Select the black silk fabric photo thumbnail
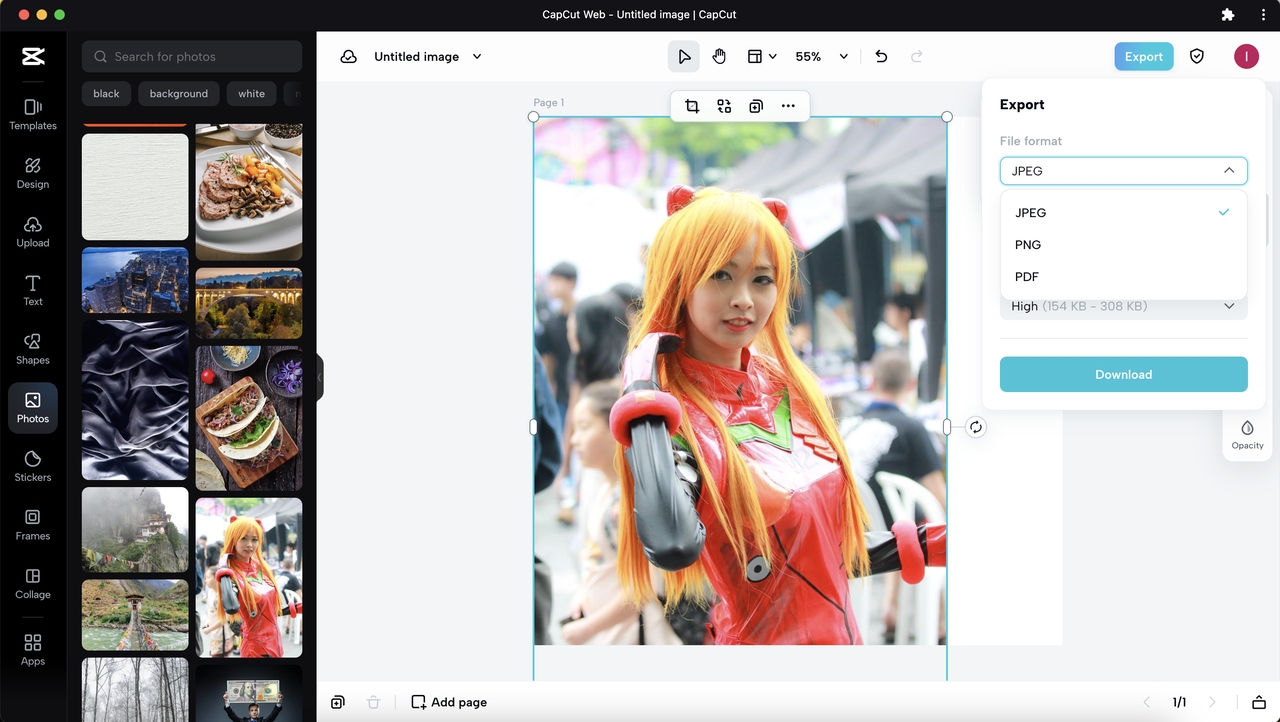Screen dimensions: 1280x722 (135, 400)
